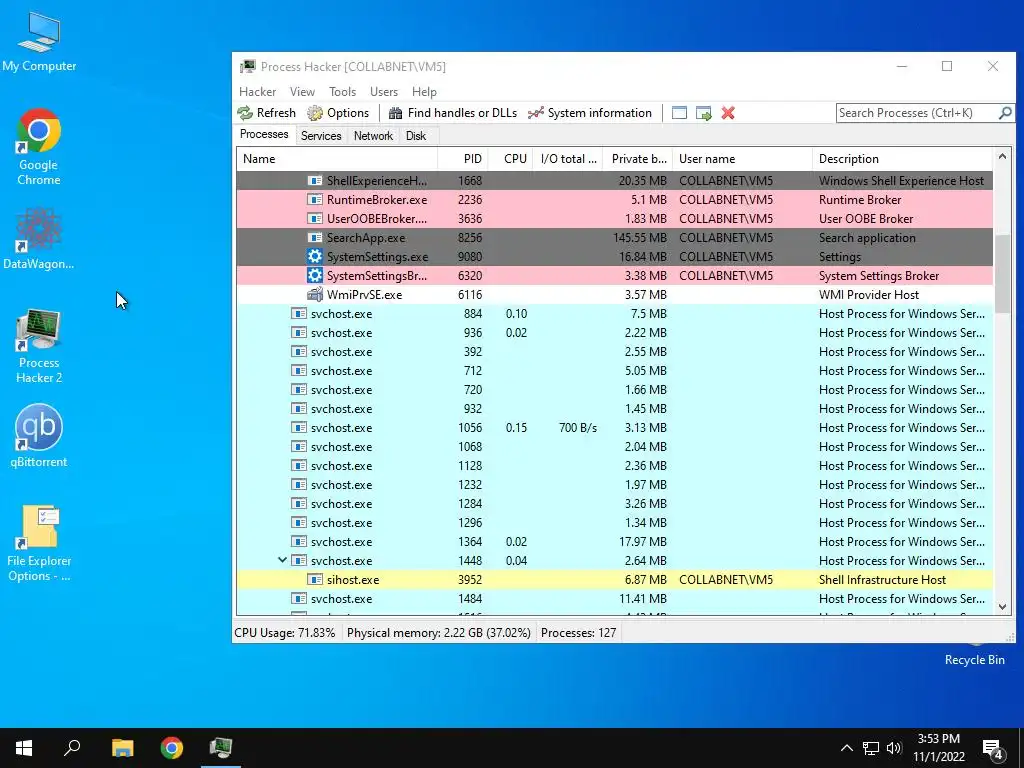Select File Explorer Options desktop shortcut
The height and width of the screenshot is (768, 1024).
coord(39,543)
